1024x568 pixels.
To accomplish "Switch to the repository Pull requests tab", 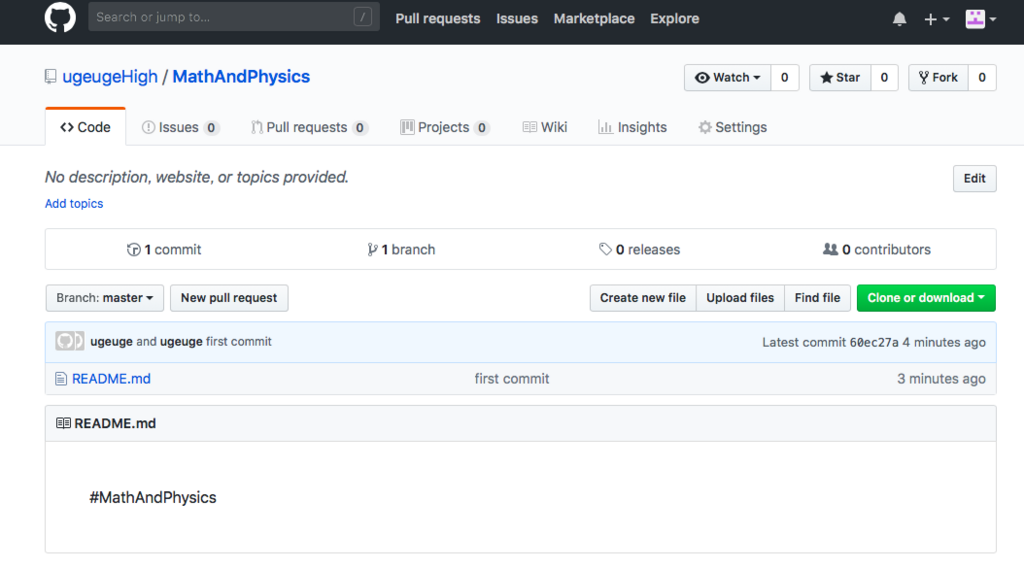I will (310, 127).
